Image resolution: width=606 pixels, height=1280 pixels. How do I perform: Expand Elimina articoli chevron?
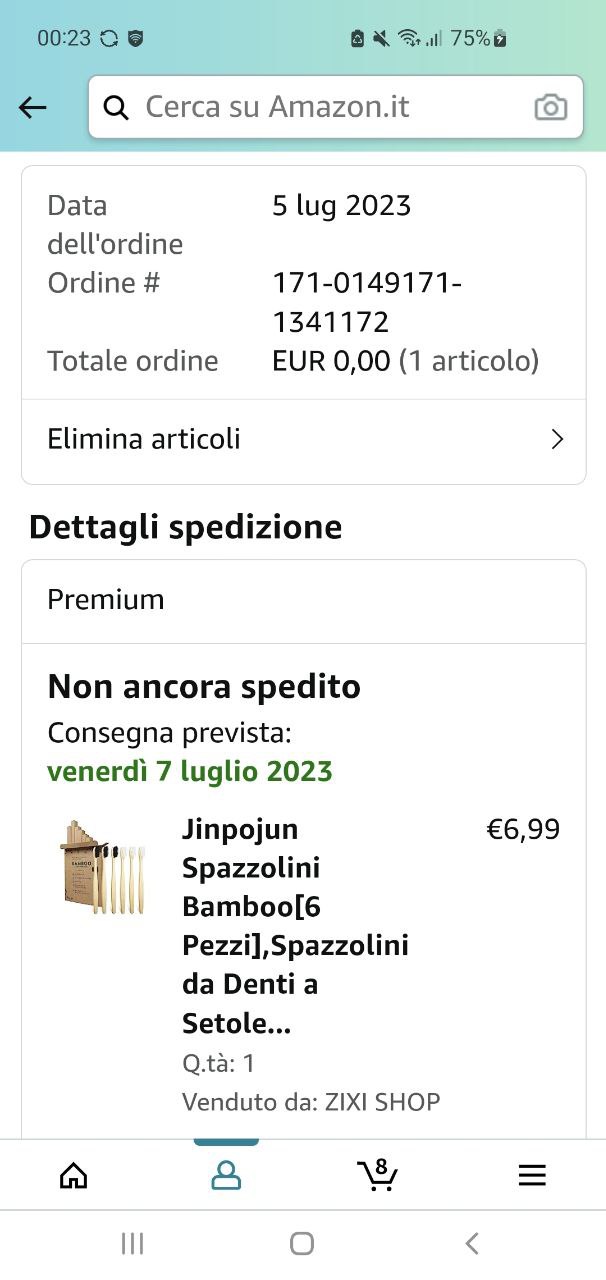pyautogui.click(x=557, y=439)
